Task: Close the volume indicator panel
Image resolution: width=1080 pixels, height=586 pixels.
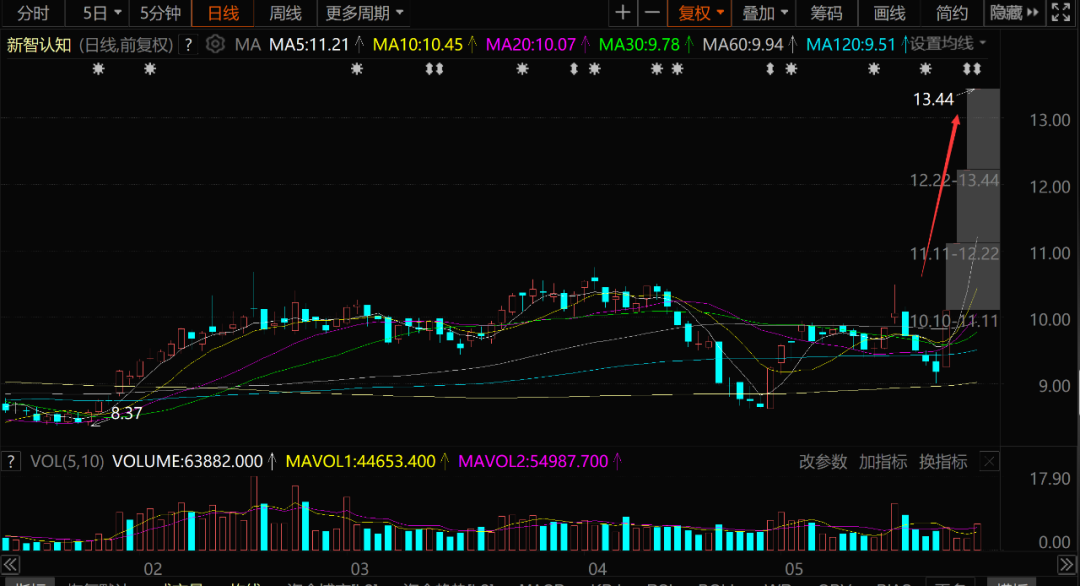Action: [989, 461]
